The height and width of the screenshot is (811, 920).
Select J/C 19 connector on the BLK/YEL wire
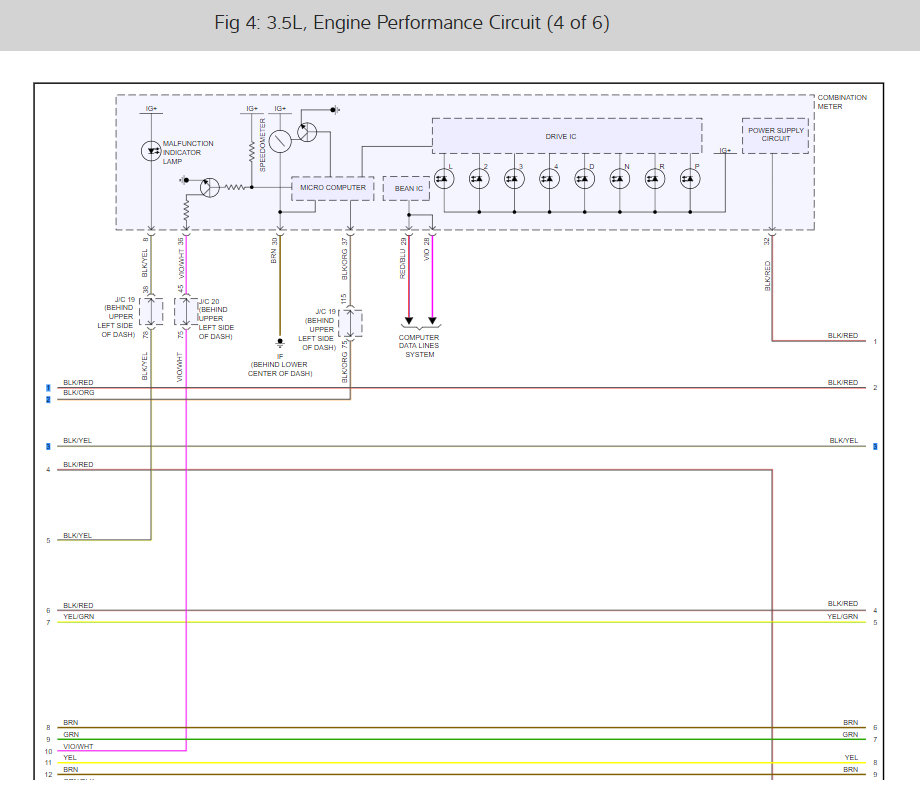[151, 312]
